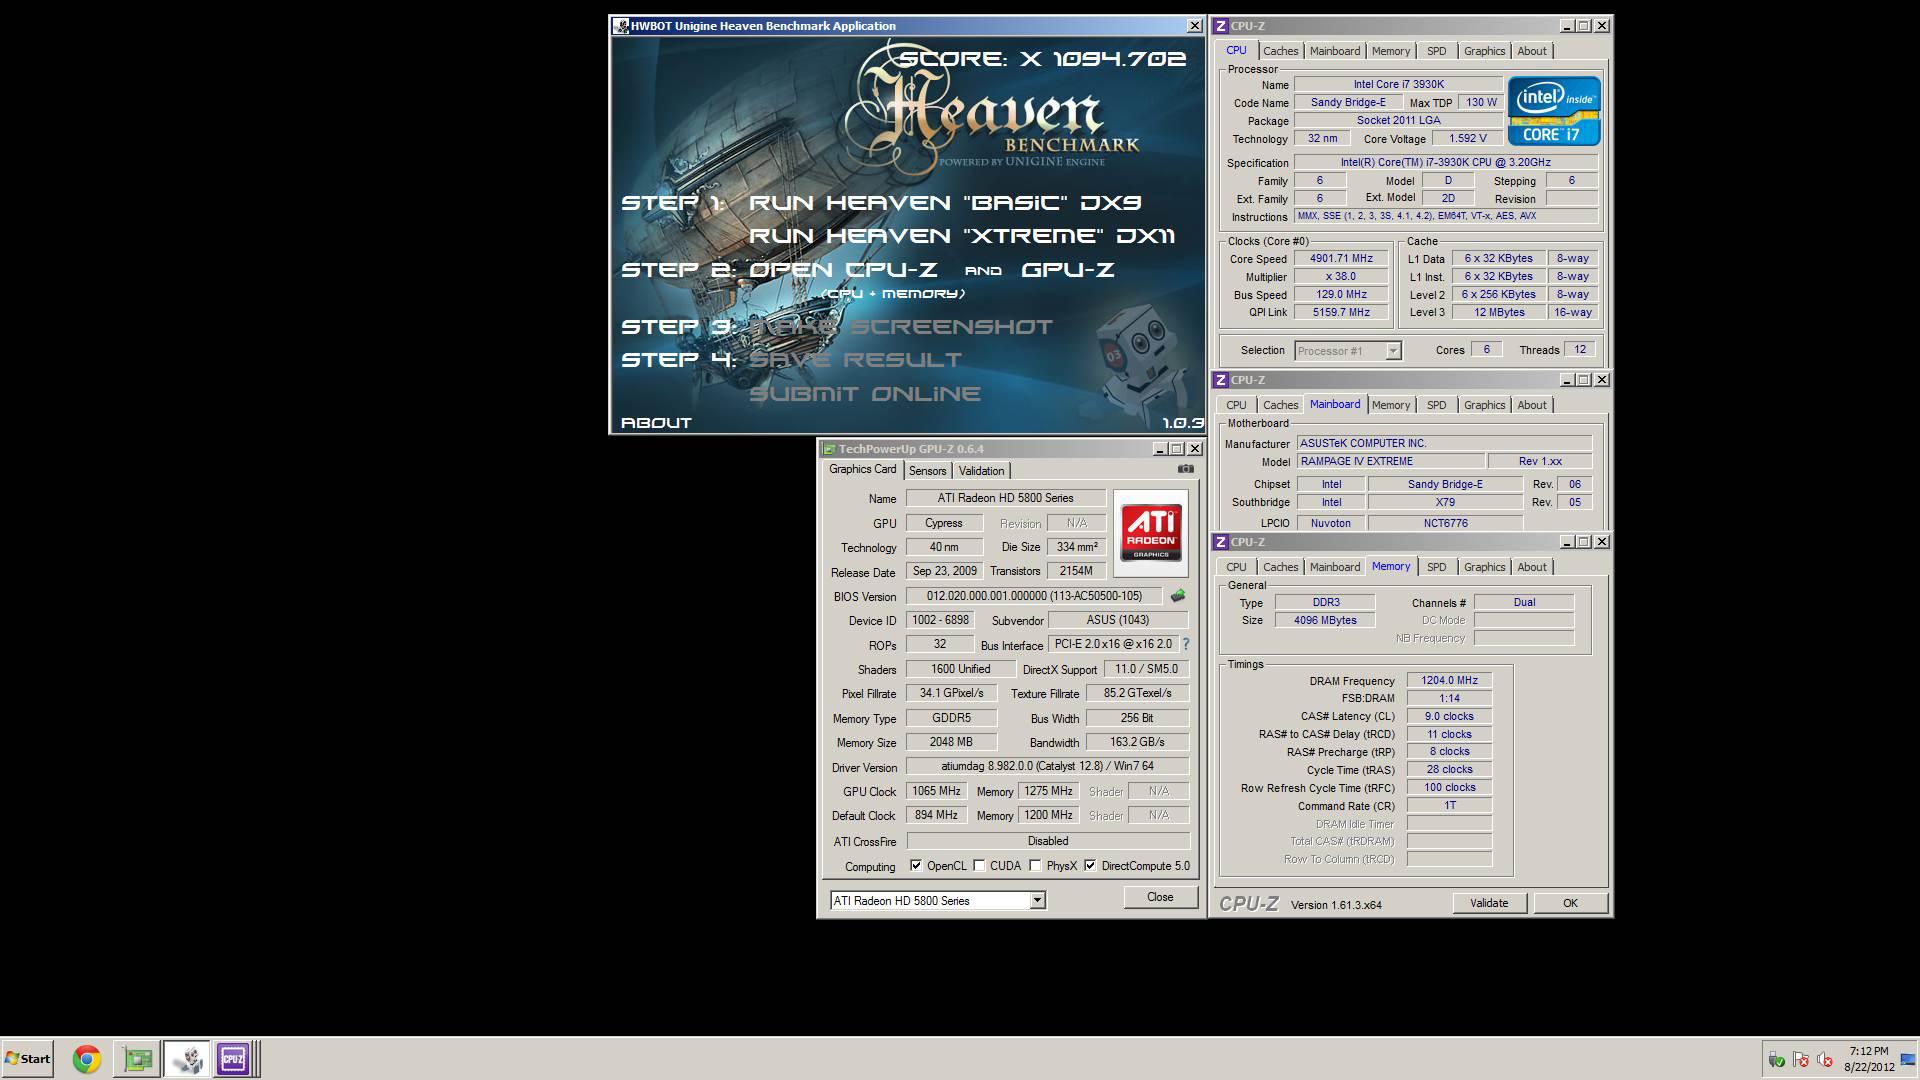Click the CPU-Z Validate button
The width and height of the screenshot is (1920, 1080).
point(1489,903)
